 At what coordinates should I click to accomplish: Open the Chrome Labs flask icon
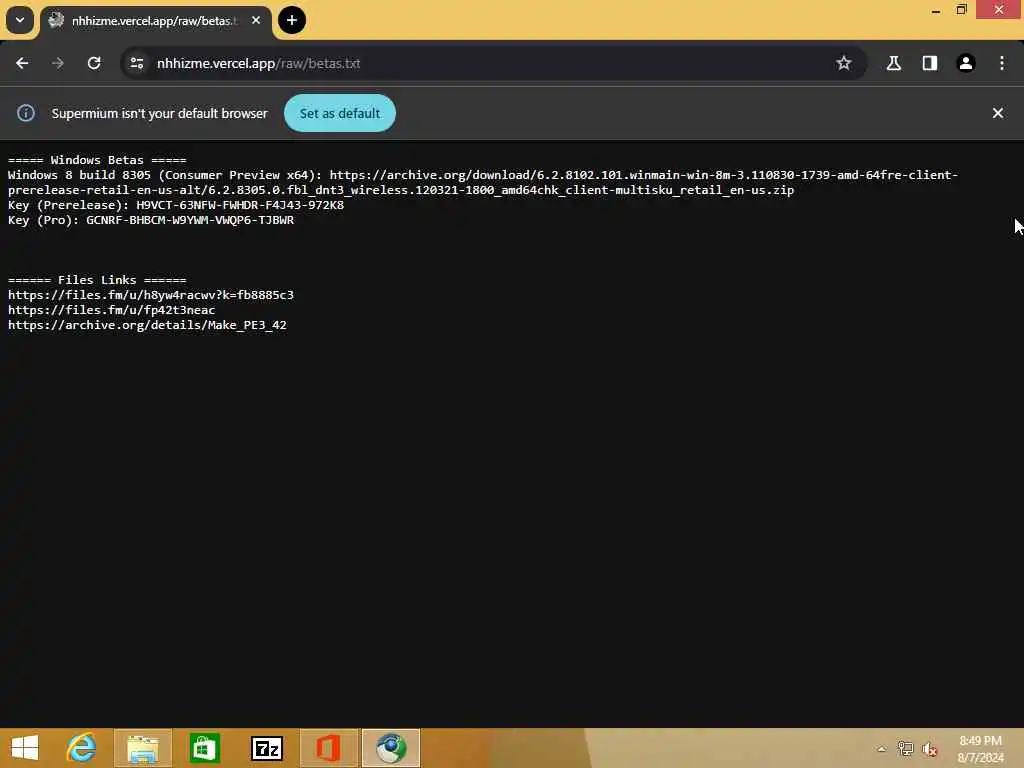coord(894,63)
